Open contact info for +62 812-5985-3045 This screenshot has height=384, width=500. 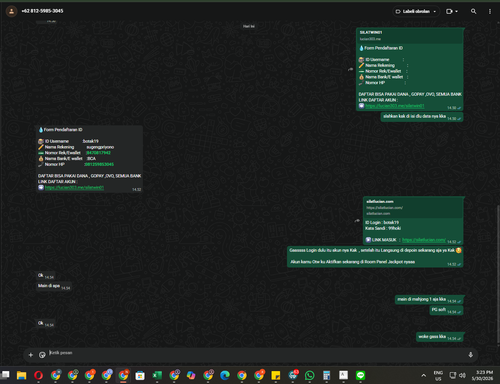coord(42,11)
